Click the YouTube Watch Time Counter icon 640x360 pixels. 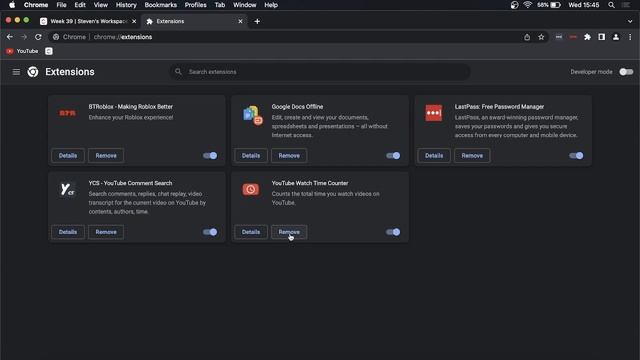click(x=251, y=189)
